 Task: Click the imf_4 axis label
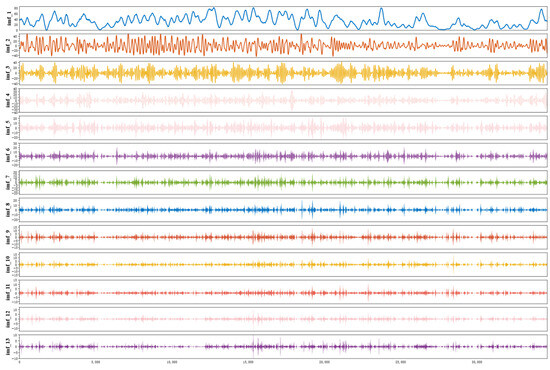click(9, 100)
